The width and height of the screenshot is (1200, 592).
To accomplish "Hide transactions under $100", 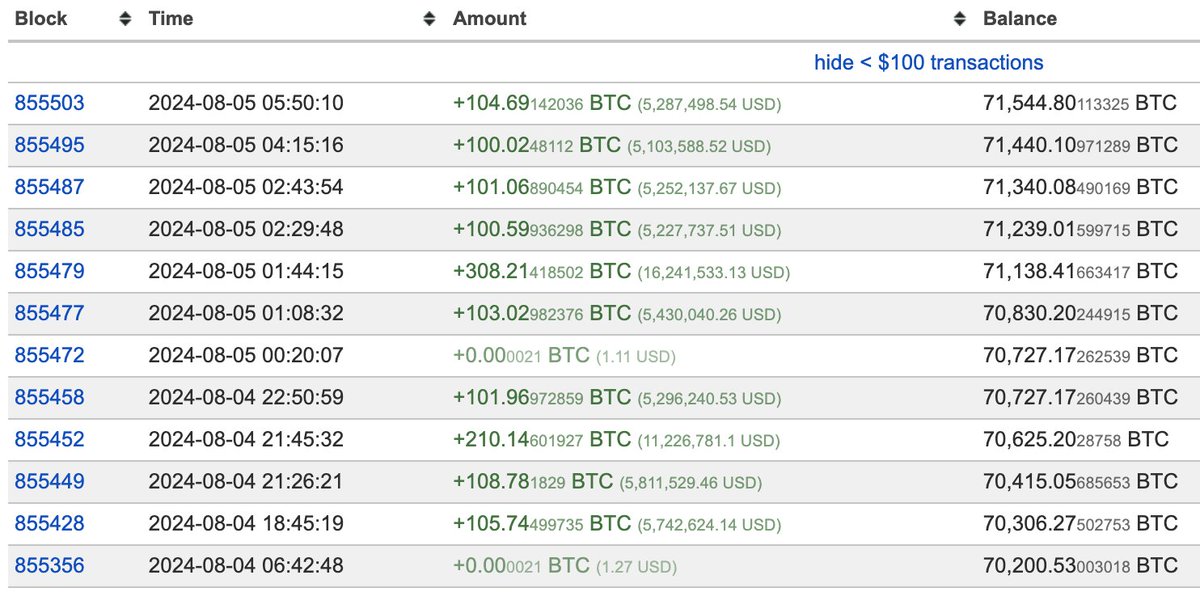I will (929, 63).
